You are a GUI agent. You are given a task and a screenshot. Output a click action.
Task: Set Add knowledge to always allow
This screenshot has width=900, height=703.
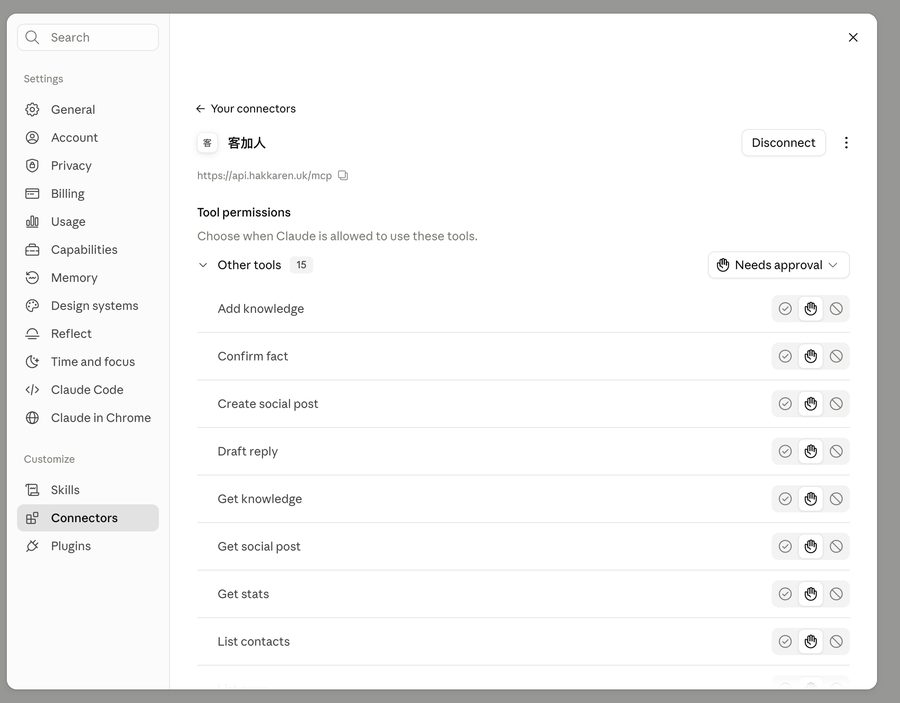pyautogui.click(x=785, y=309)
